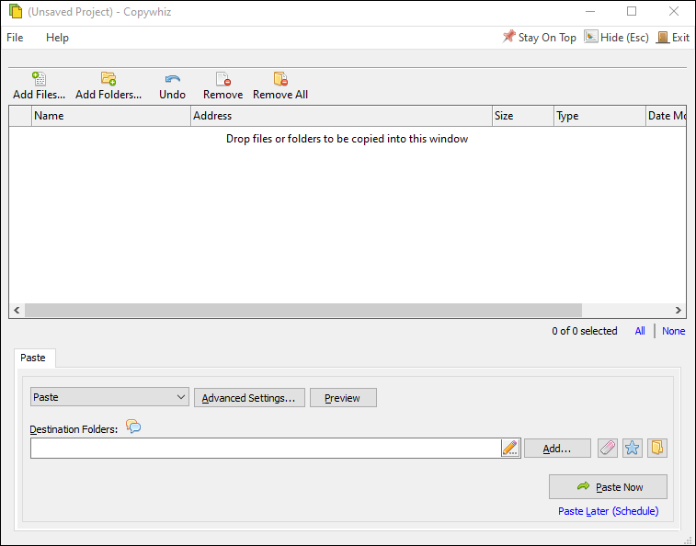Click the None selection link
Image resolution: width=696 pixels, height=546 pixels.
[673, 331]
